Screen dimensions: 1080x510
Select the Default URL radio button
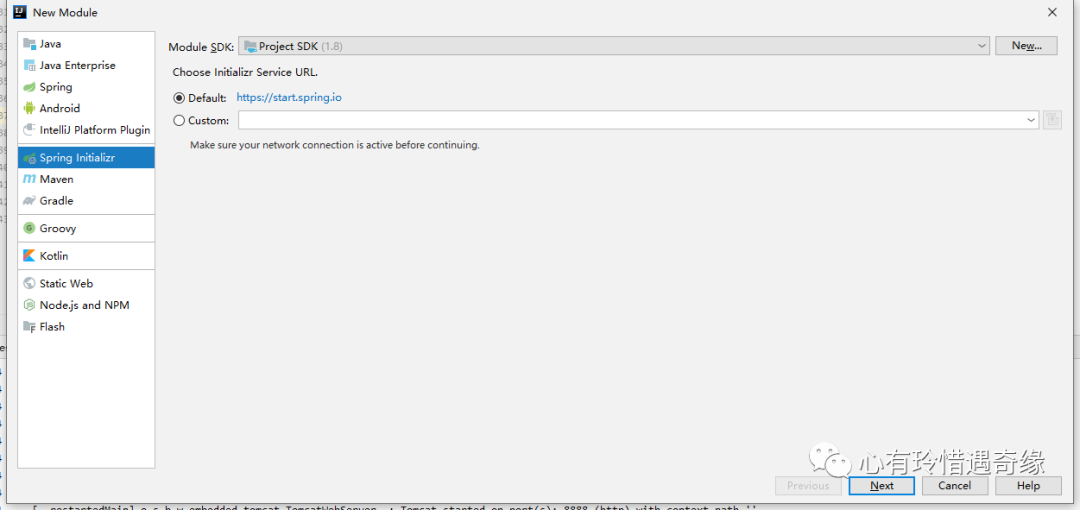(x=179, y=98)
